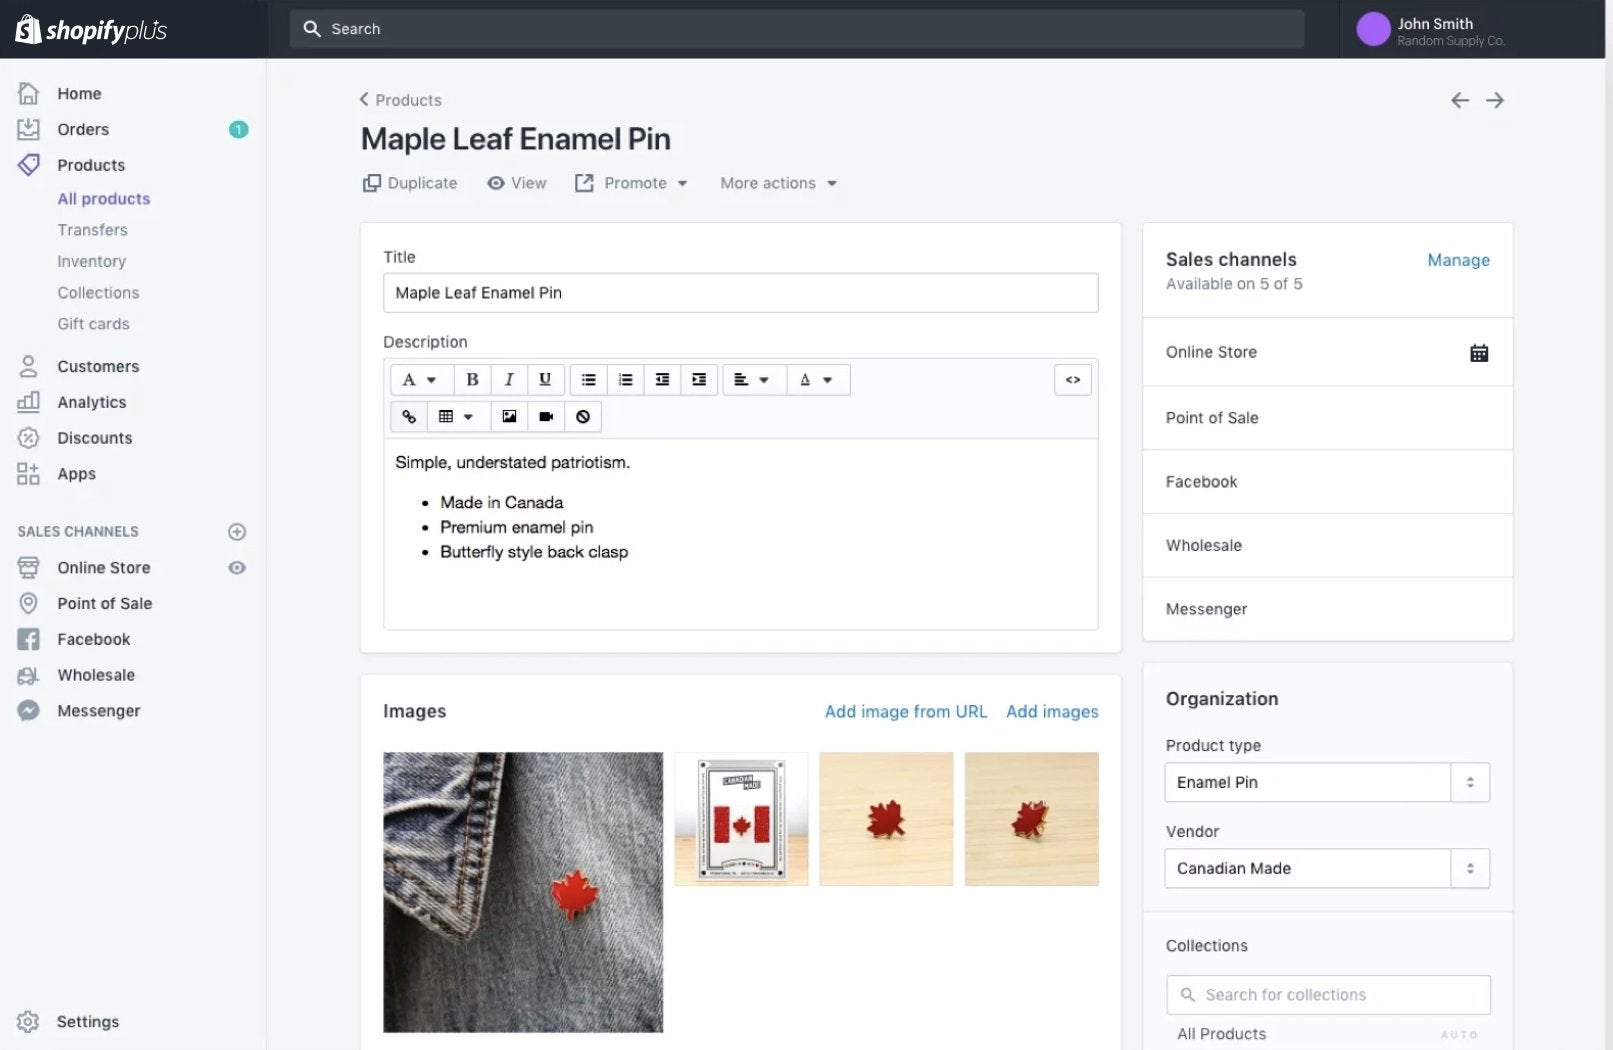
Task: Click the Bold formatting icon
Action: tap(472, 380)
